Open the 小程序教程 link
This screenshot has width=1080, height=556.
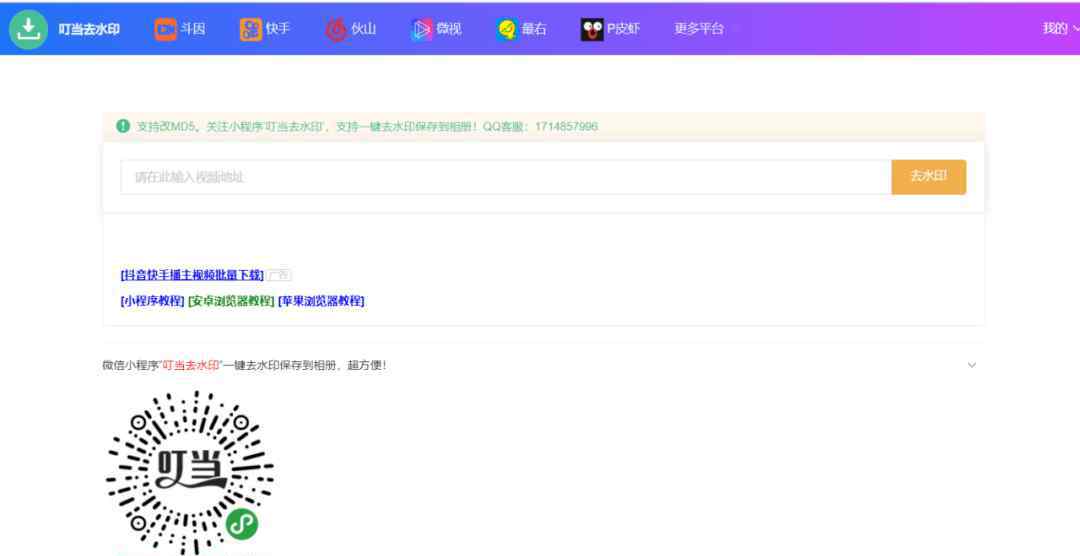tap(152, 301)
